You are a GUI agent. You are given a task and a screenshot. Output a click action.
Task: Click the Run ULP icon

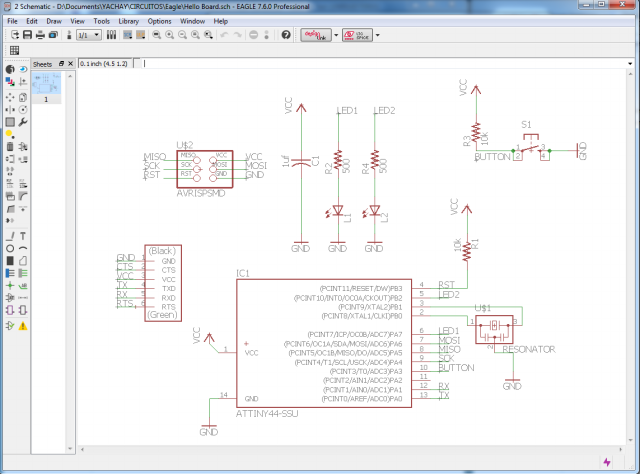(140, 35)
